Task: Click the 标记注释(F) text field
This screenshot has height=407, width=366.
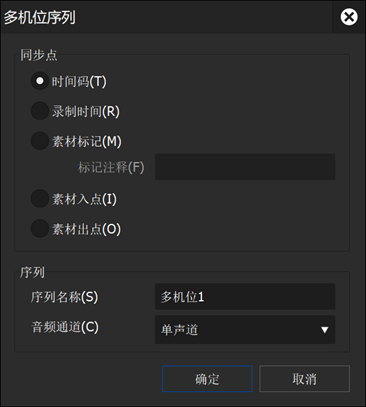Action: pyautogui.click(x=245, y=167)
